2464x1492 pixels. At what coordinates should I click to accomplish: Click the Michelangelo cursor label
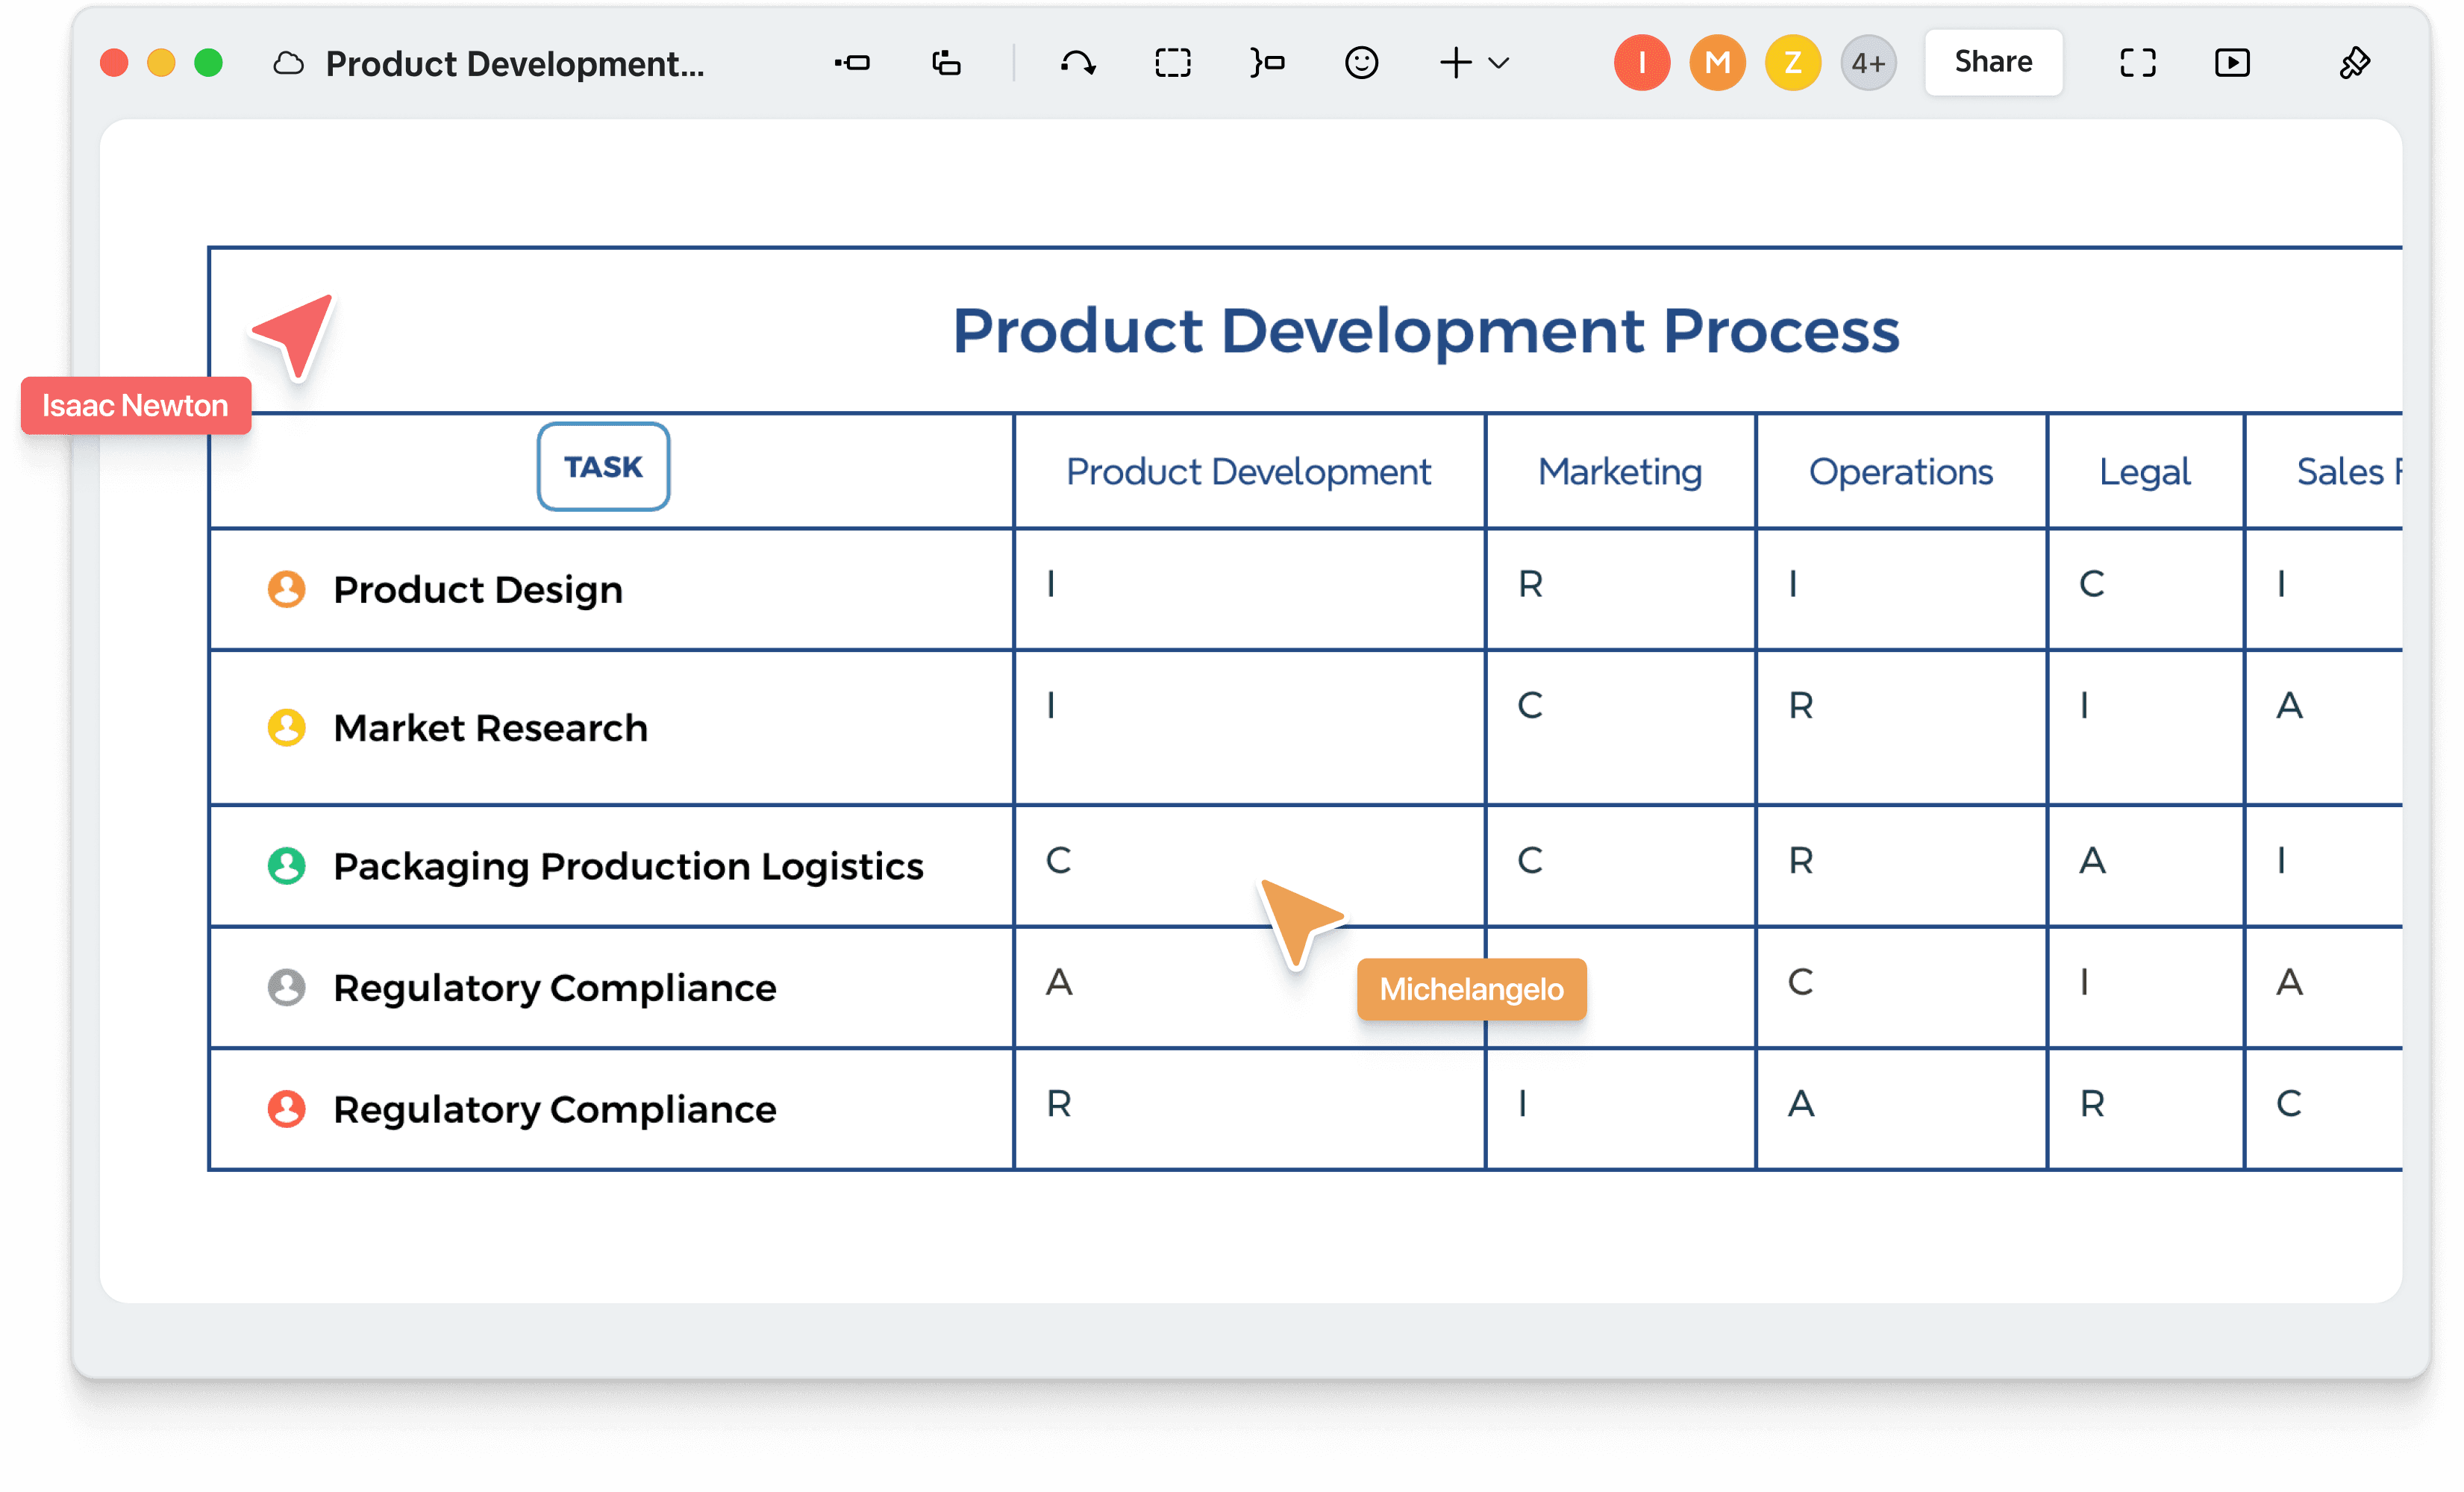[1471, 989]
